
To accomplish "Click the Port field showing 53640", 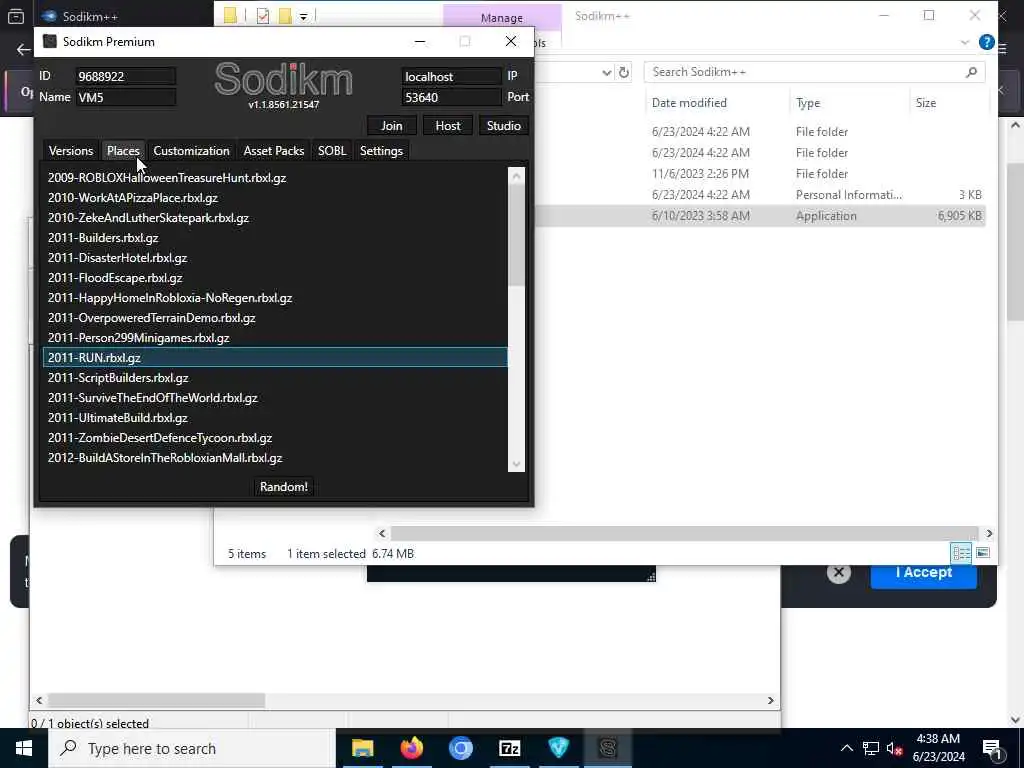I will click(451, 97).
